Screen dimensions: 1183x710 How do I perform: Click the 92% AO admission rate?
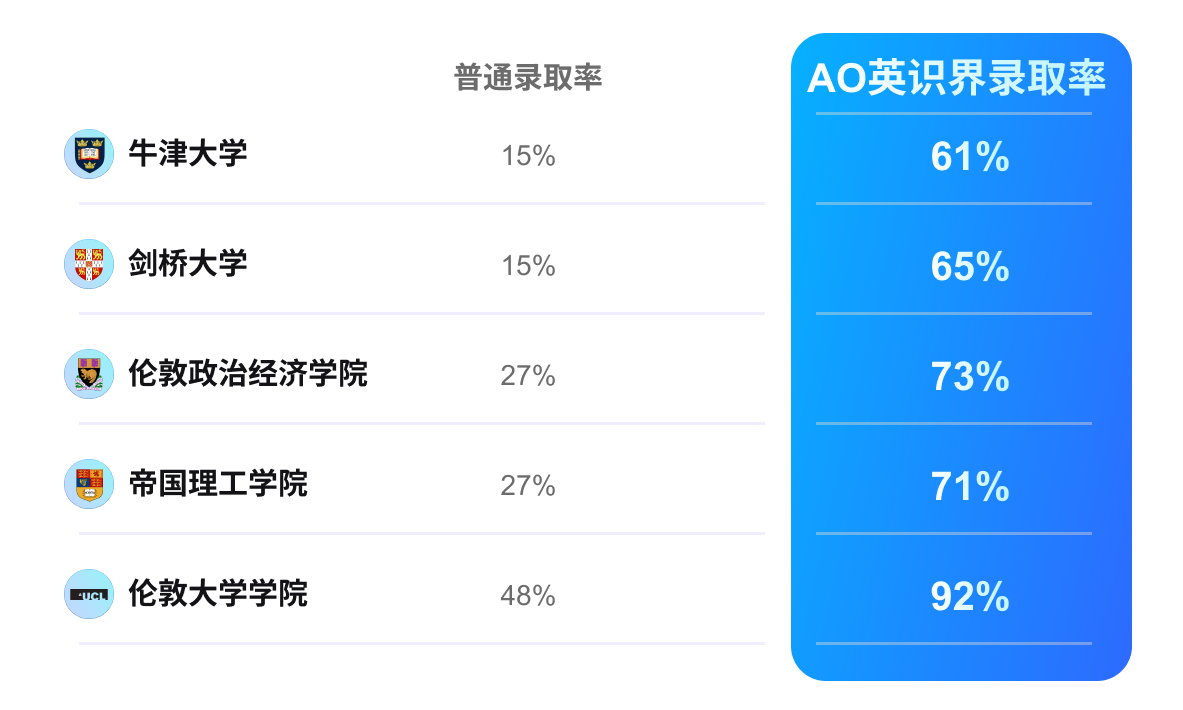(x=969, y=597)
